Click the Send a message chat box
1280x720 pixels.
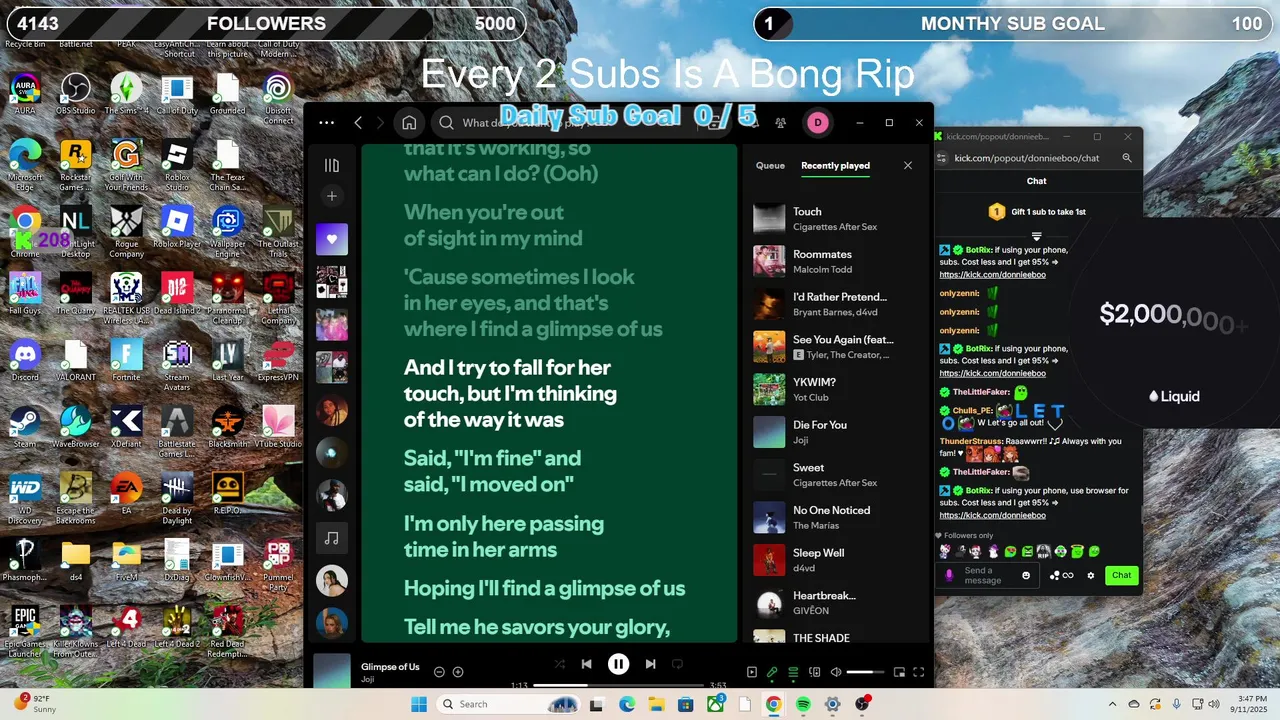(x=989, y=575)
